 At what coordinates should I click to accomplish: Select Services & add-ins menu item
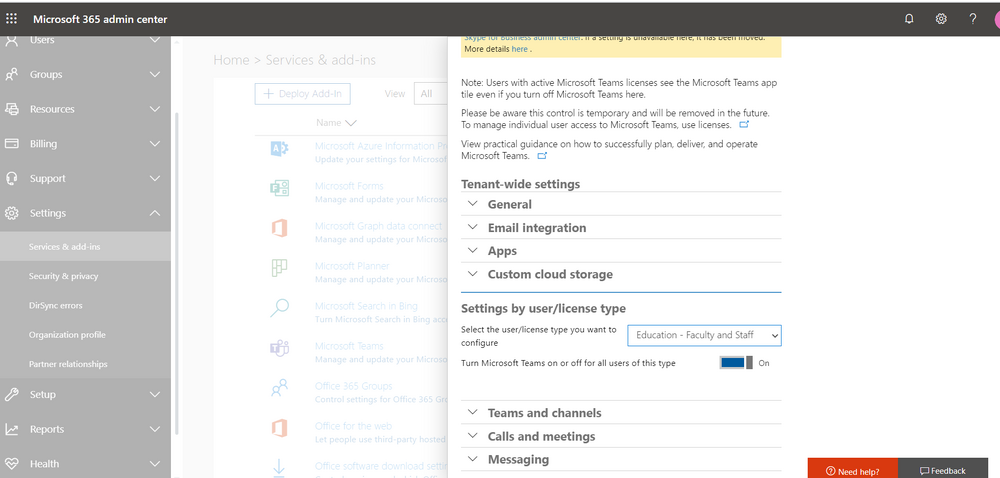[85, 247]
